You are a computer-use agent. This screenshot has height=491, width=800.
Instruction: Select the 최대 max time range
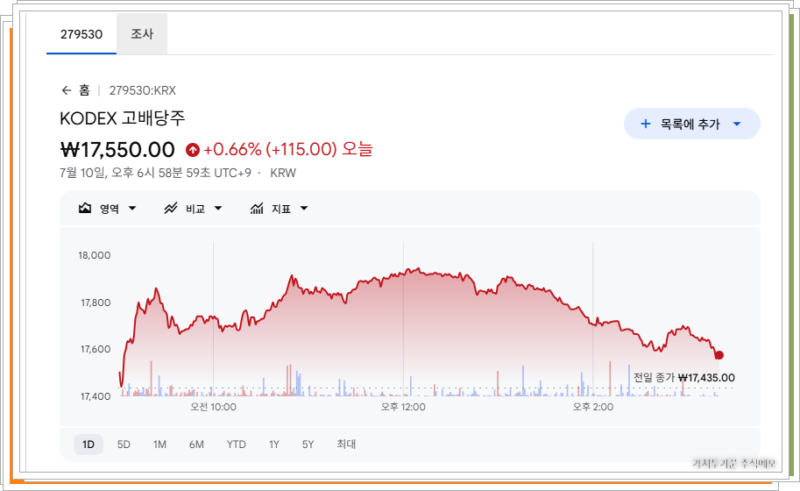346,445
